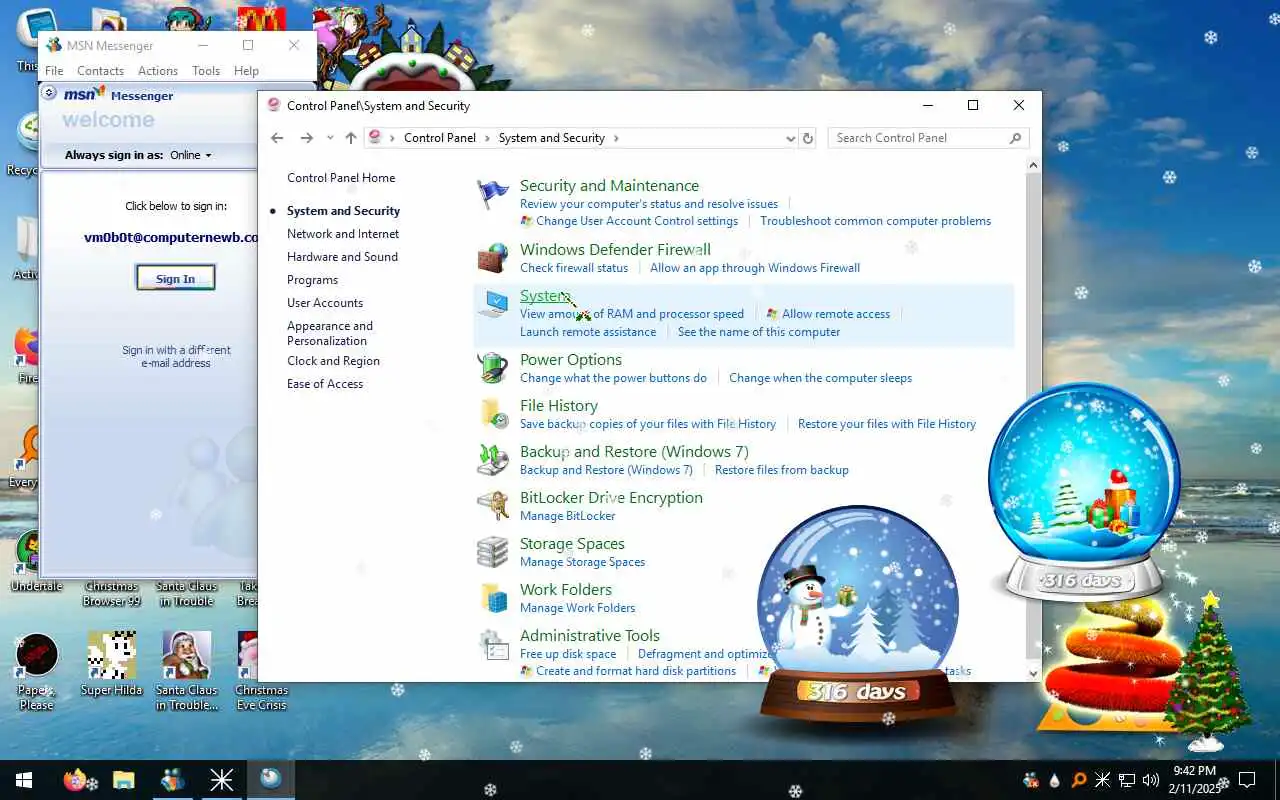The width and height of the screenshot is (1280, 800).
Task: Click See the name of this computer
Action: [759, 332]
